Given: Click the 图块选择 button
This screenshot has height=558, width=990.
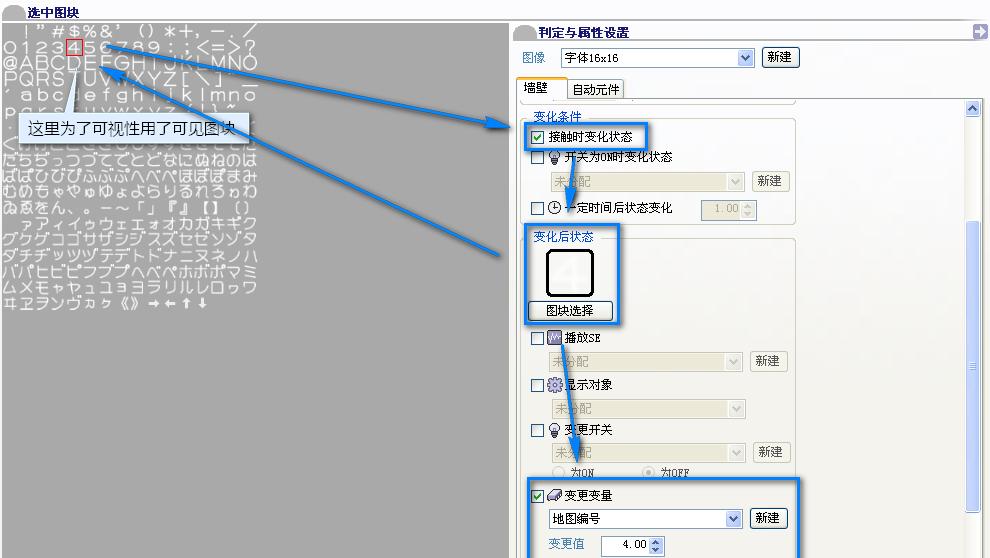Looking at the screenshot, I should (570, 311).
